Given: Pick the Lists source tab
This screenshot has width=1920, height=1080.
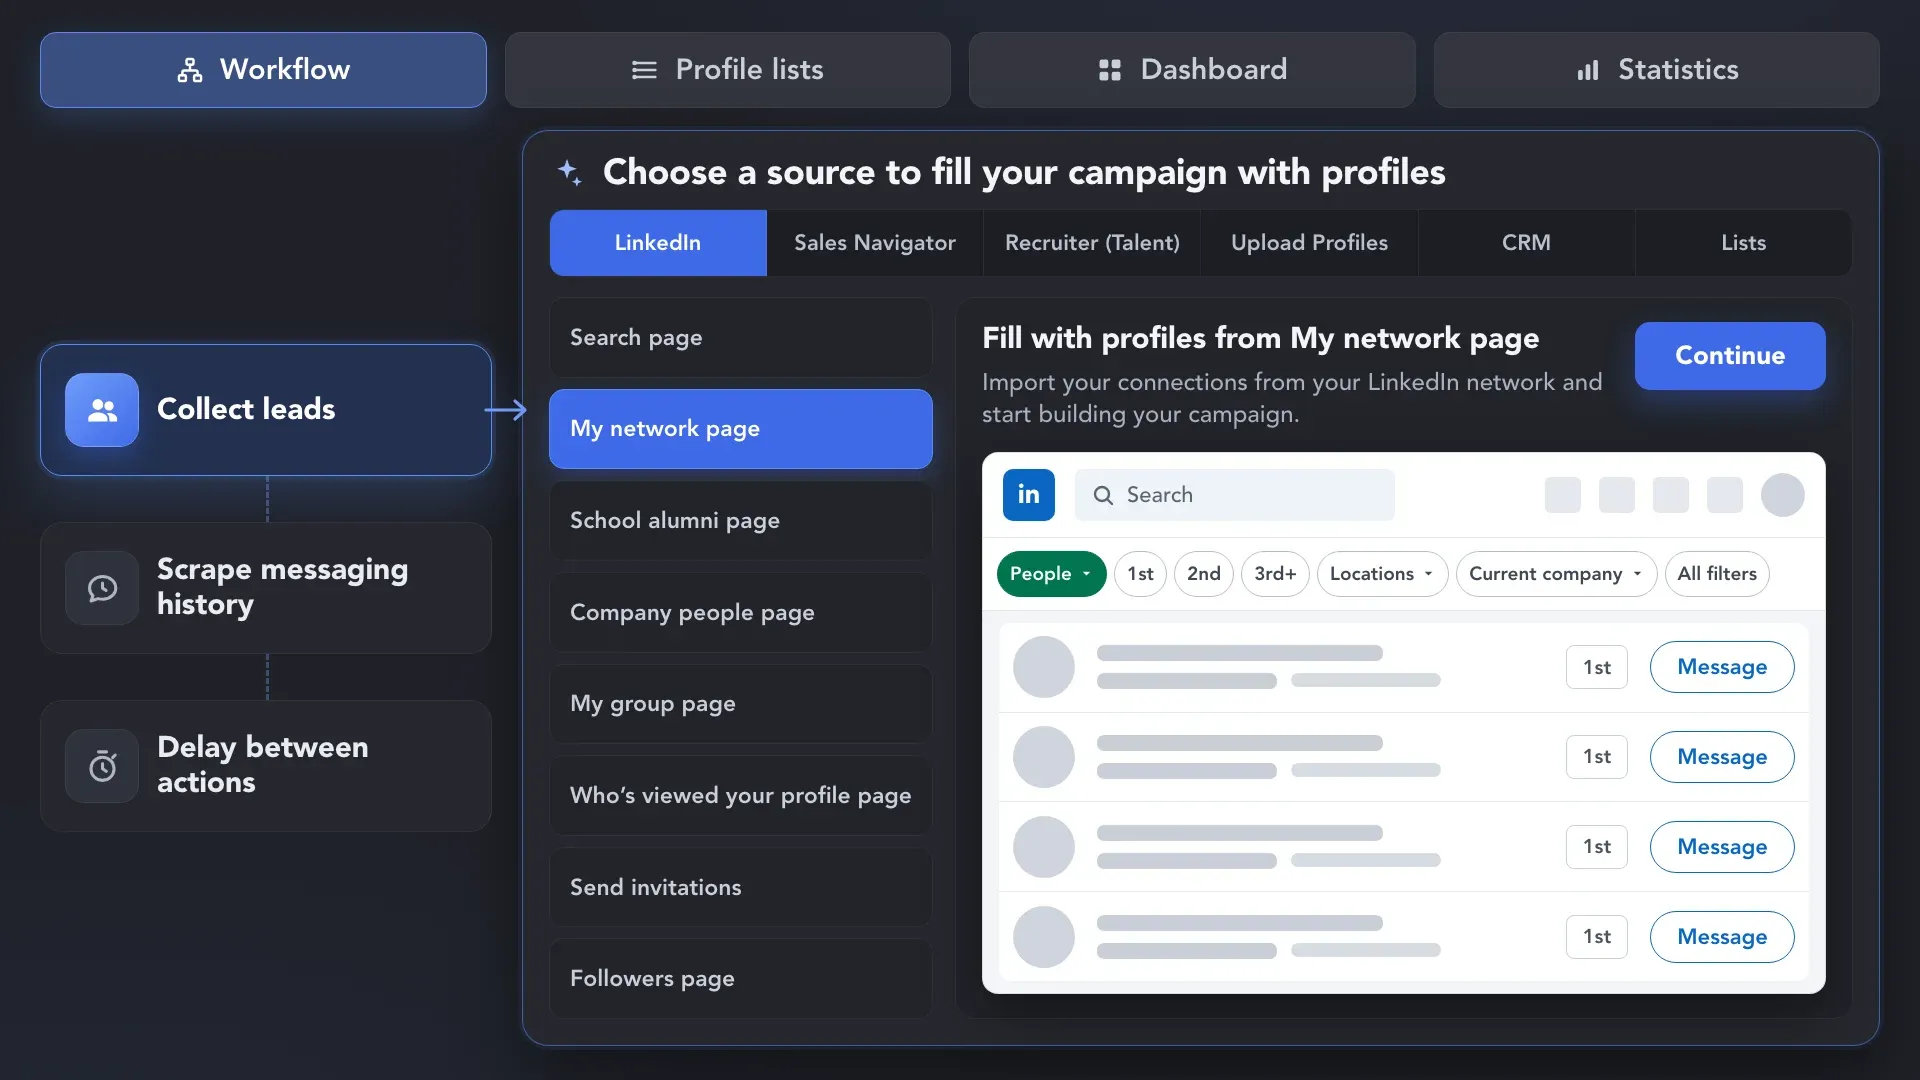Looking at the screenshot, I should [1743, 243].
